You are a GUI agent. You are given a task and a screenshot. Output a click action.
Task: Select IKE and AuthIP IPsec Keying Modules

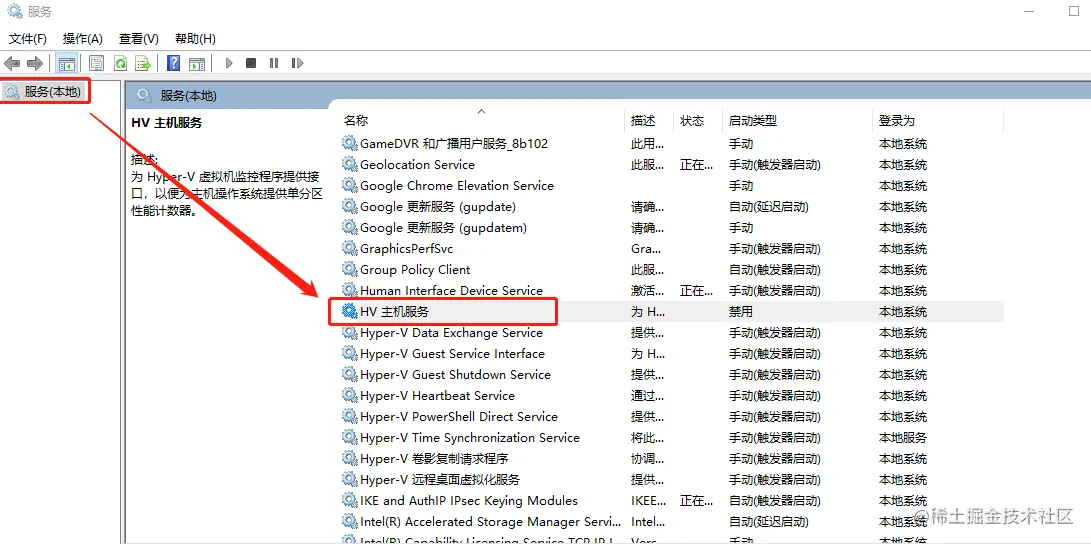pyautogui.click(x=468, y=500)
